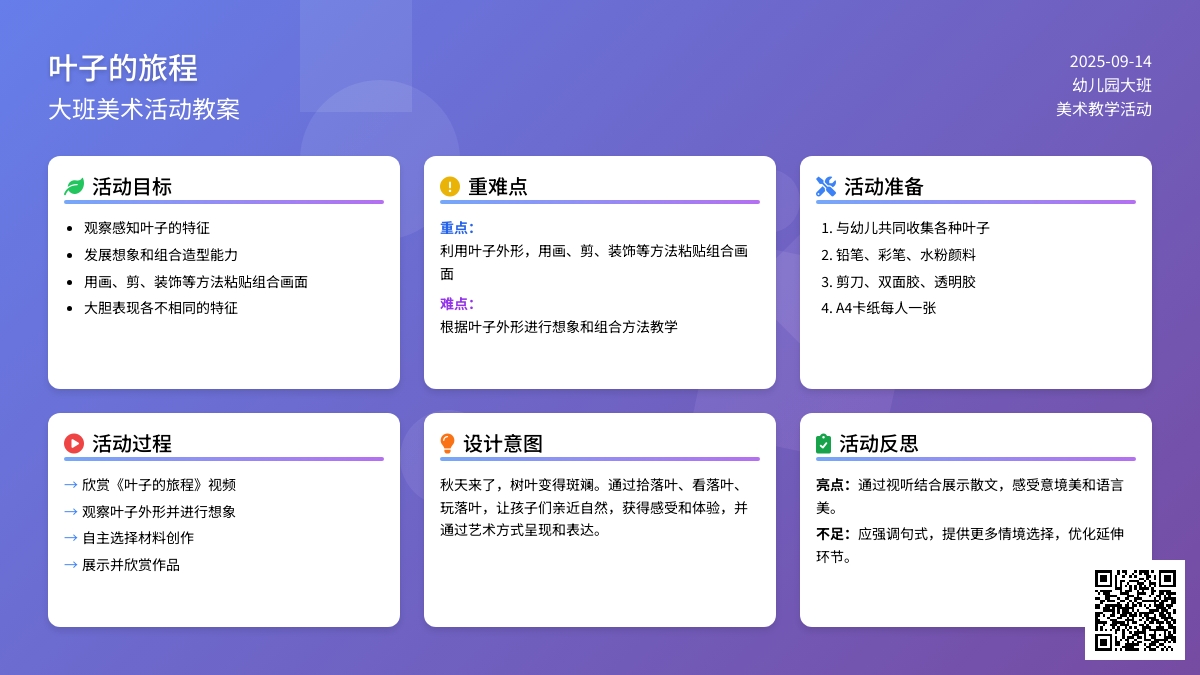1200x675 pixels.
Task: Click list item A4卡纸每人一张
Action: [x=886, y=308]
